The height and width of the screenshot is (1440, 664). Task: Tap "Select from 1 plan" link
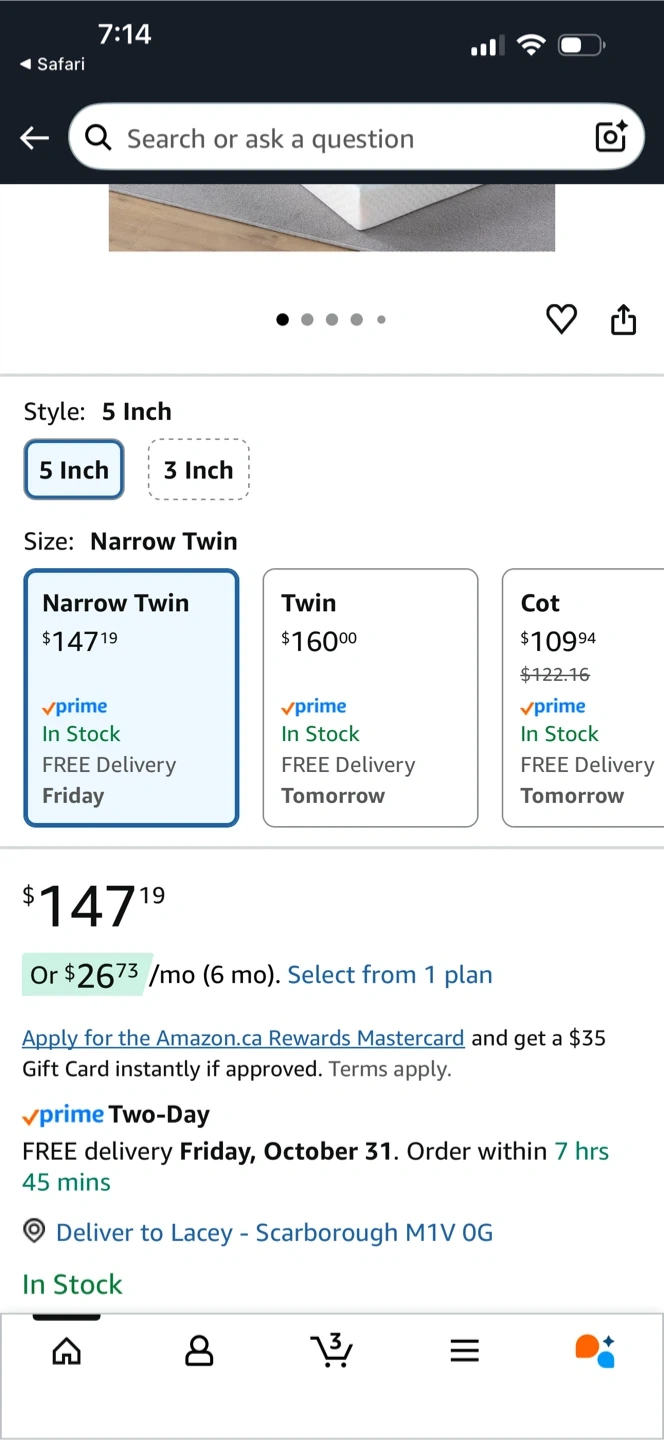click(x=390, y=975)
